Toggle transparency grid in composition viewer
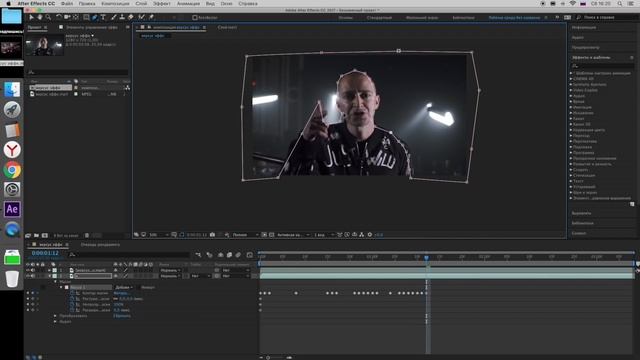Viewport: 640px width, 360px height. pyautogui.click(x=271, y=235)
